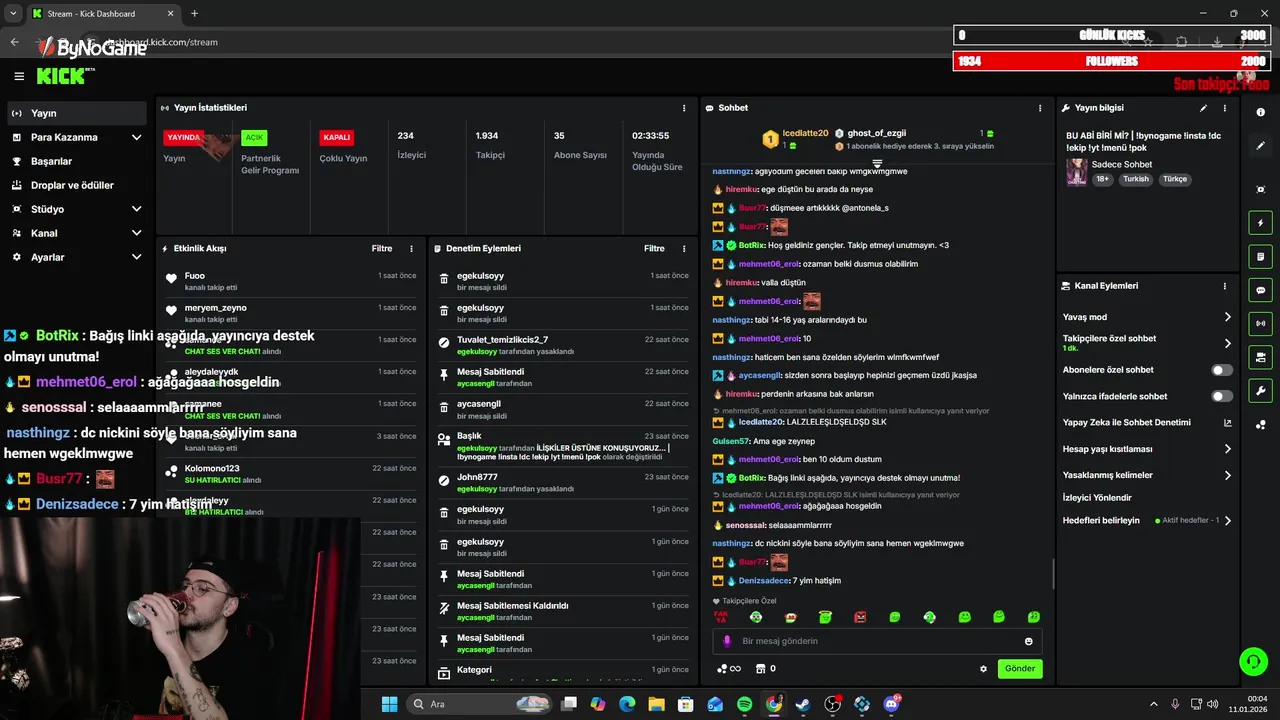Open Droplar ve ödüller in the sidebar

(76, 185)
